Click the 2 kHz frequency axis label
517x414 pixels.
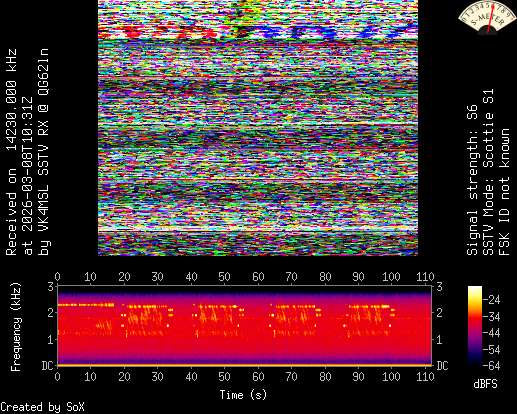pos(50,313)
